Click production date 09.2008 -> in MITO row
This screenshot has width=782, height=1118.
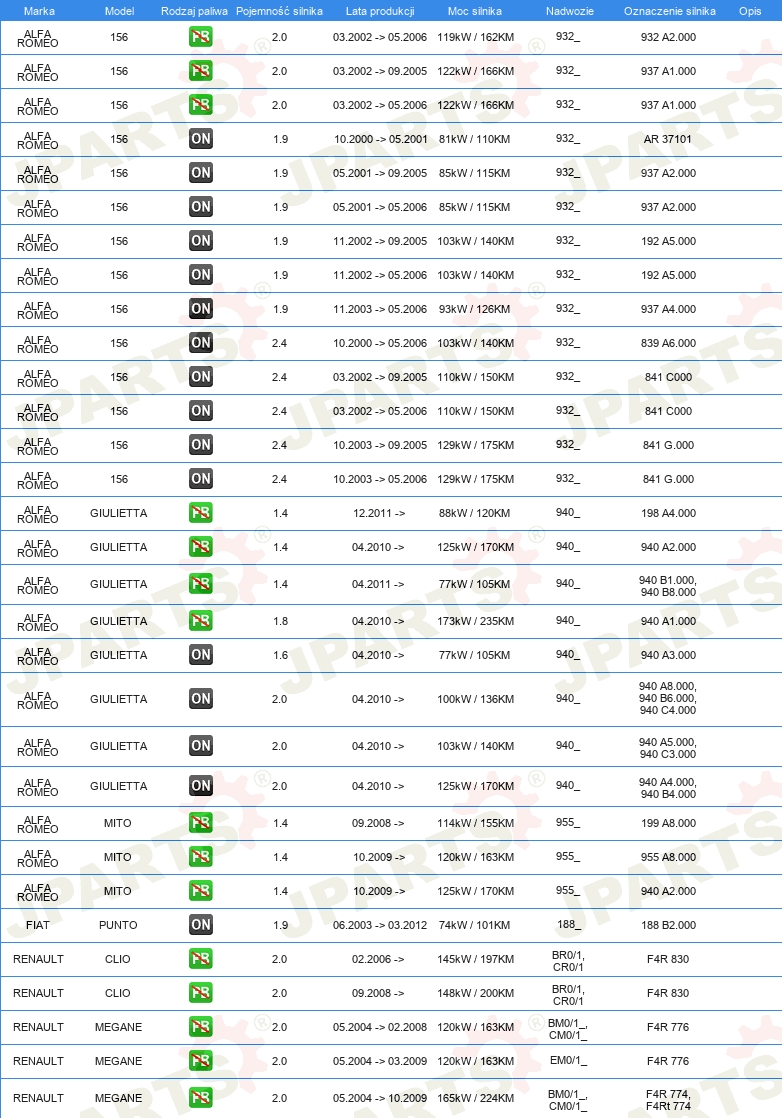coord(378,824)
